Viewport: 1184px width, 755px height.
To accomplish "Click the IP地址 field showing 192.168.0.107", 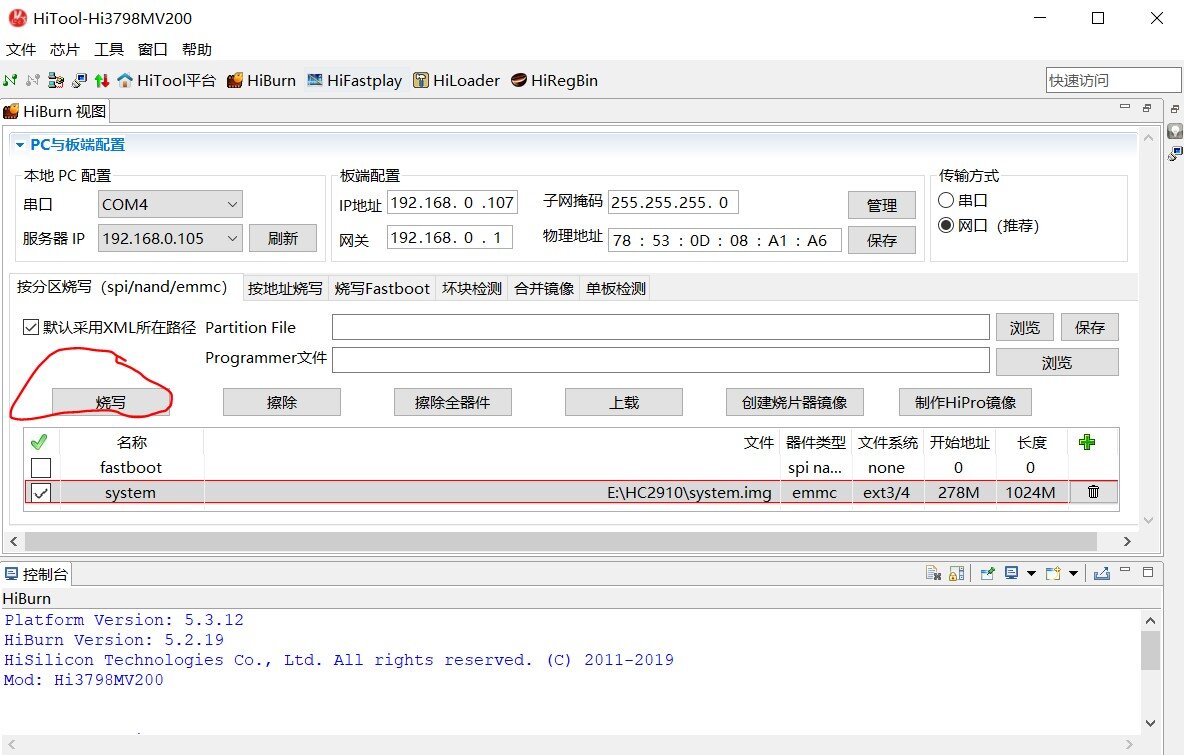I will click(x=452, y=202).
